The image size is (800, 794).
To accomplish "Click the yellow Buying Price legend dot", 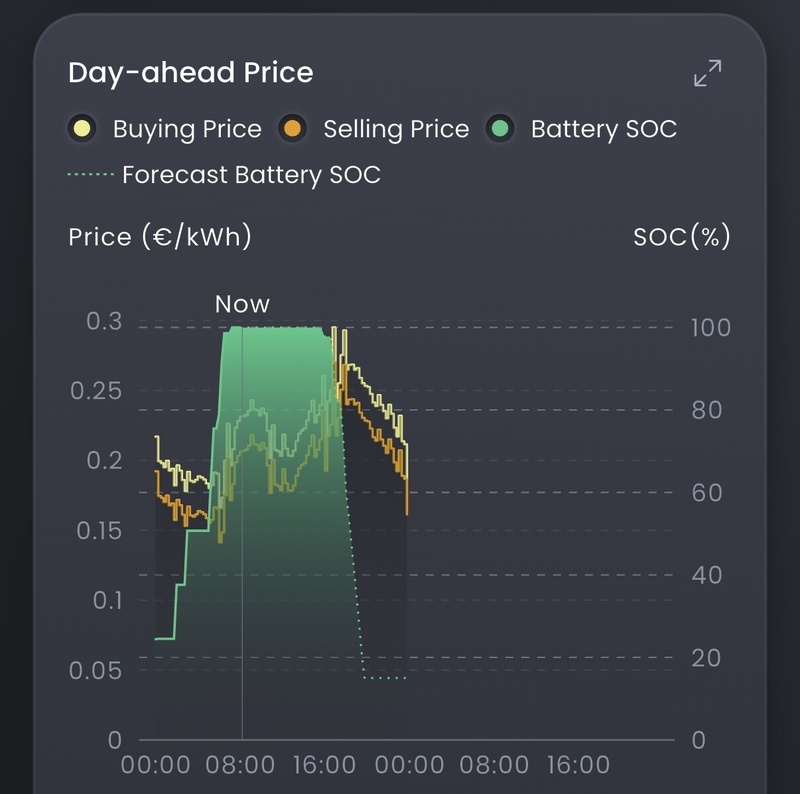I will coord(82,129).
